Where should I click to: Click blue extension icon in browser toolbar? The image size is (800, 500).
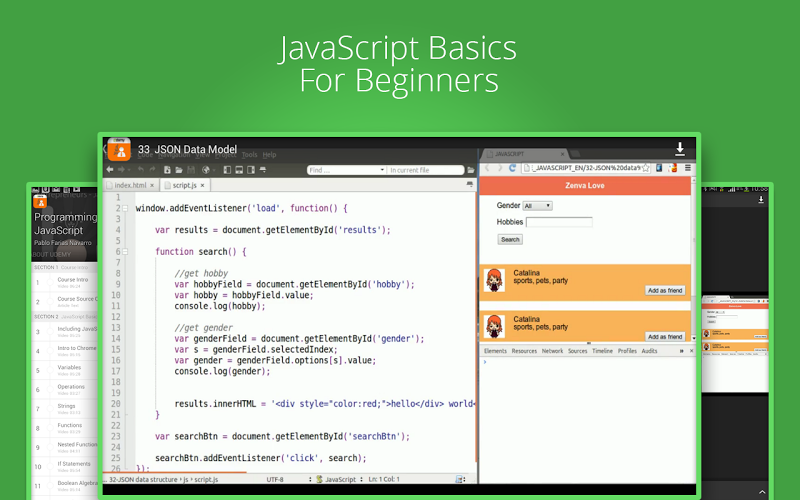click(x=659, y=168)
